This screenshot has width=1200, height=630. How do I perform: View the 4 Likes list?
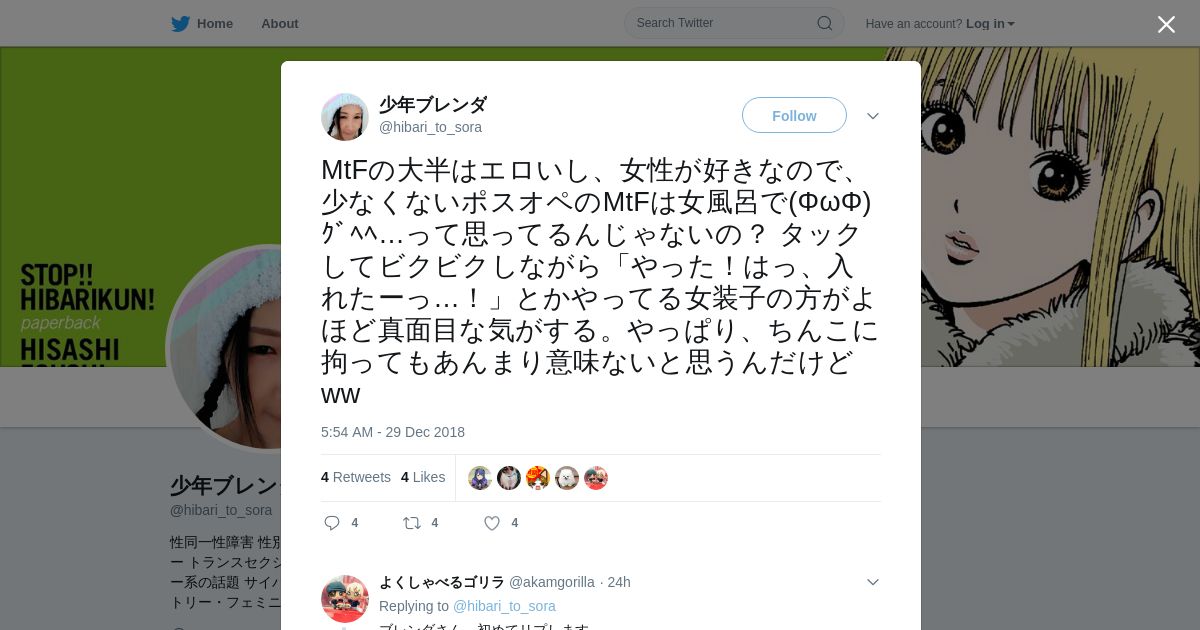click(423, 477)
